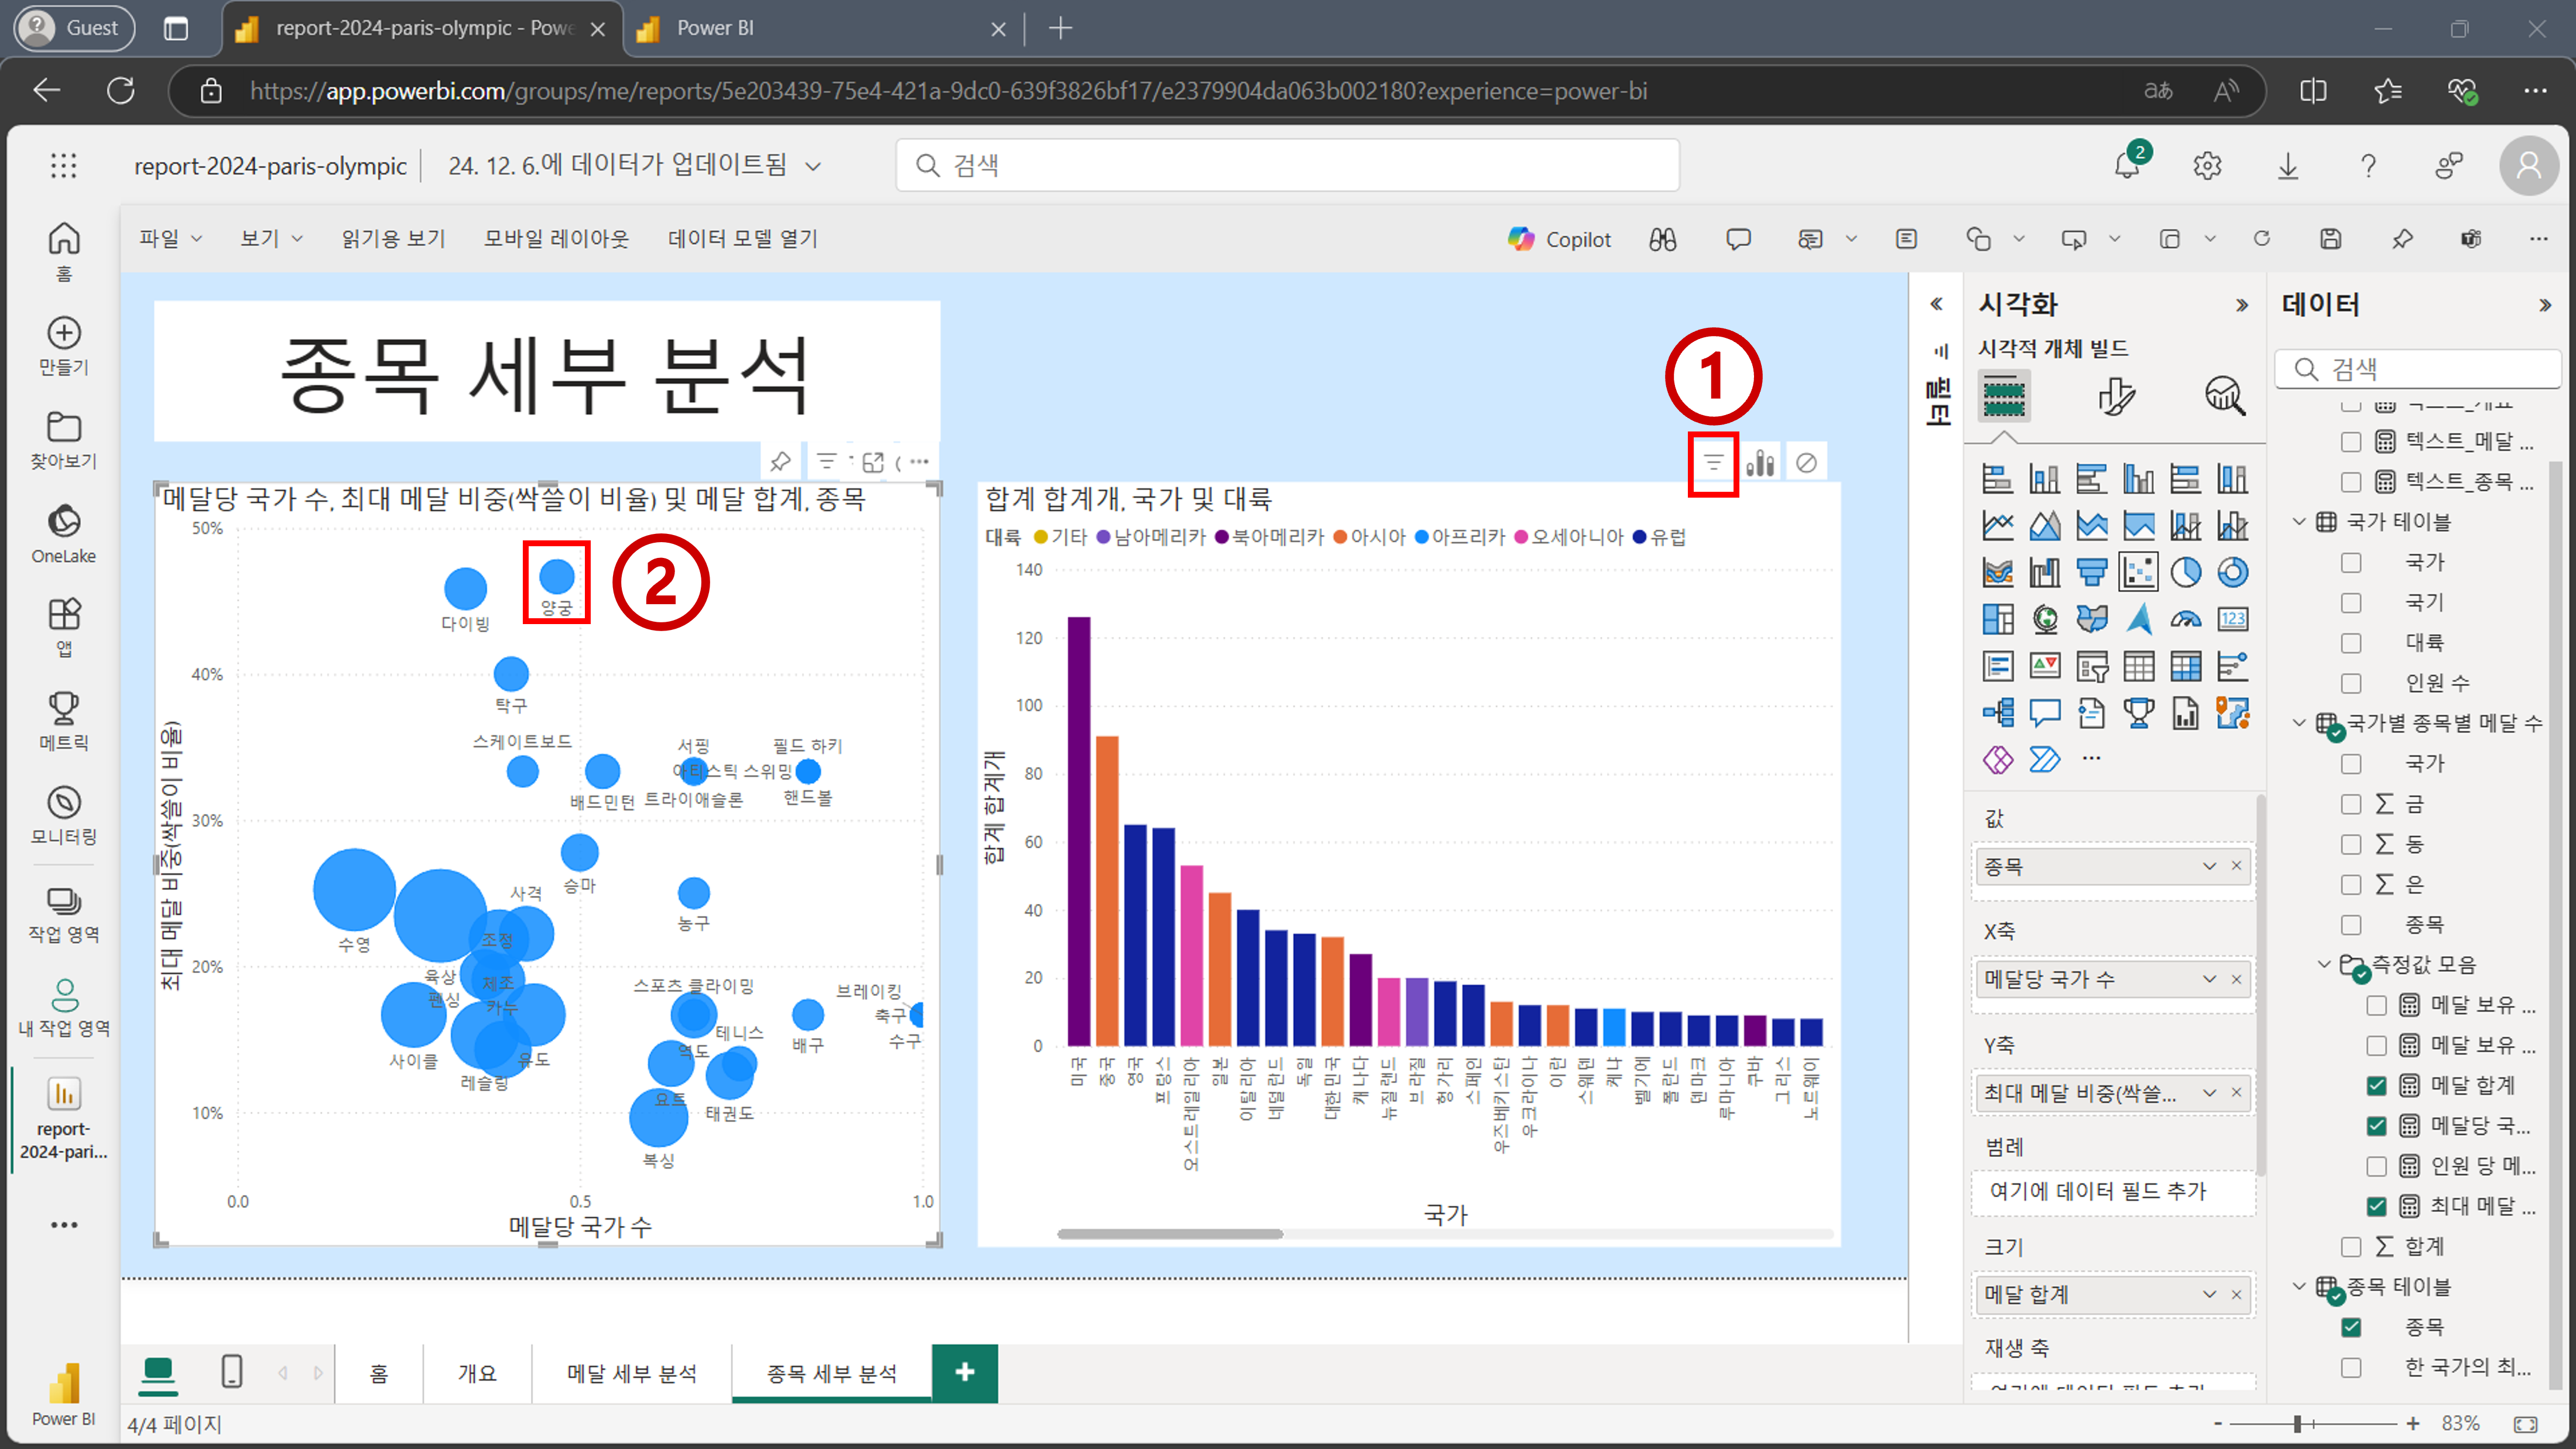Select the funnel chart visual type

(x=2091, y=572)
